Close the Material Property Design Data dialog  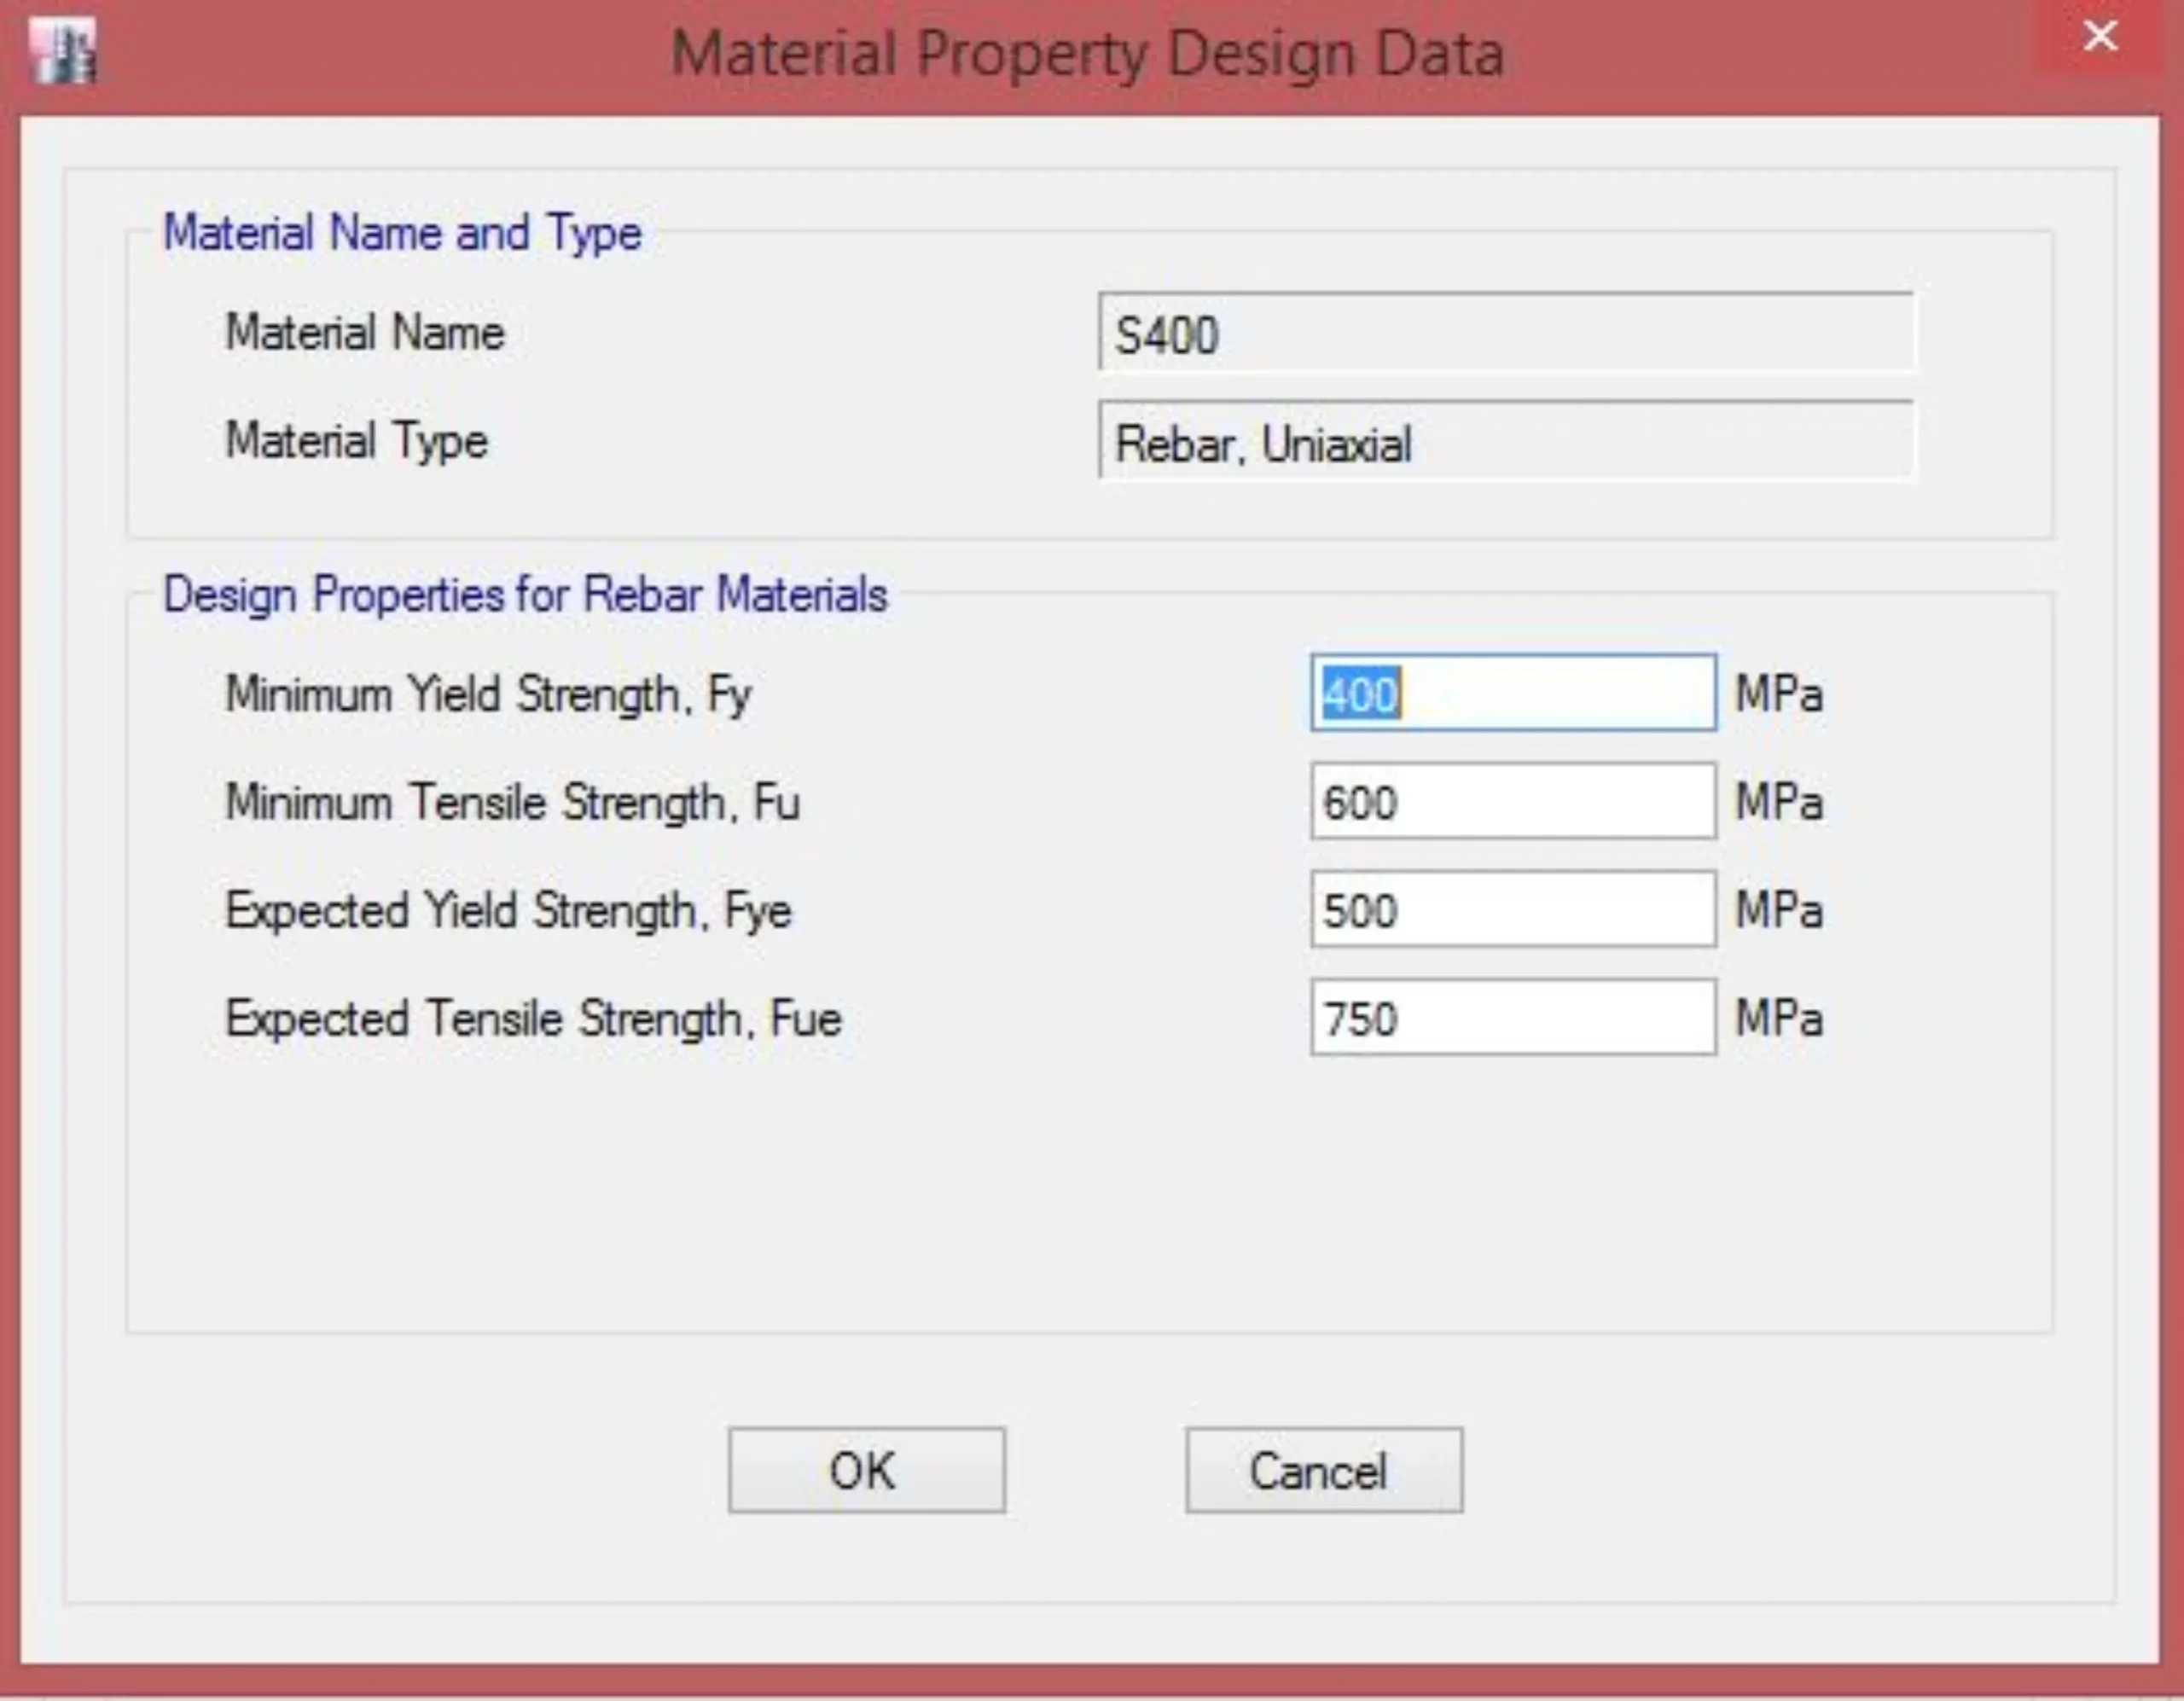pos(2099,37)
